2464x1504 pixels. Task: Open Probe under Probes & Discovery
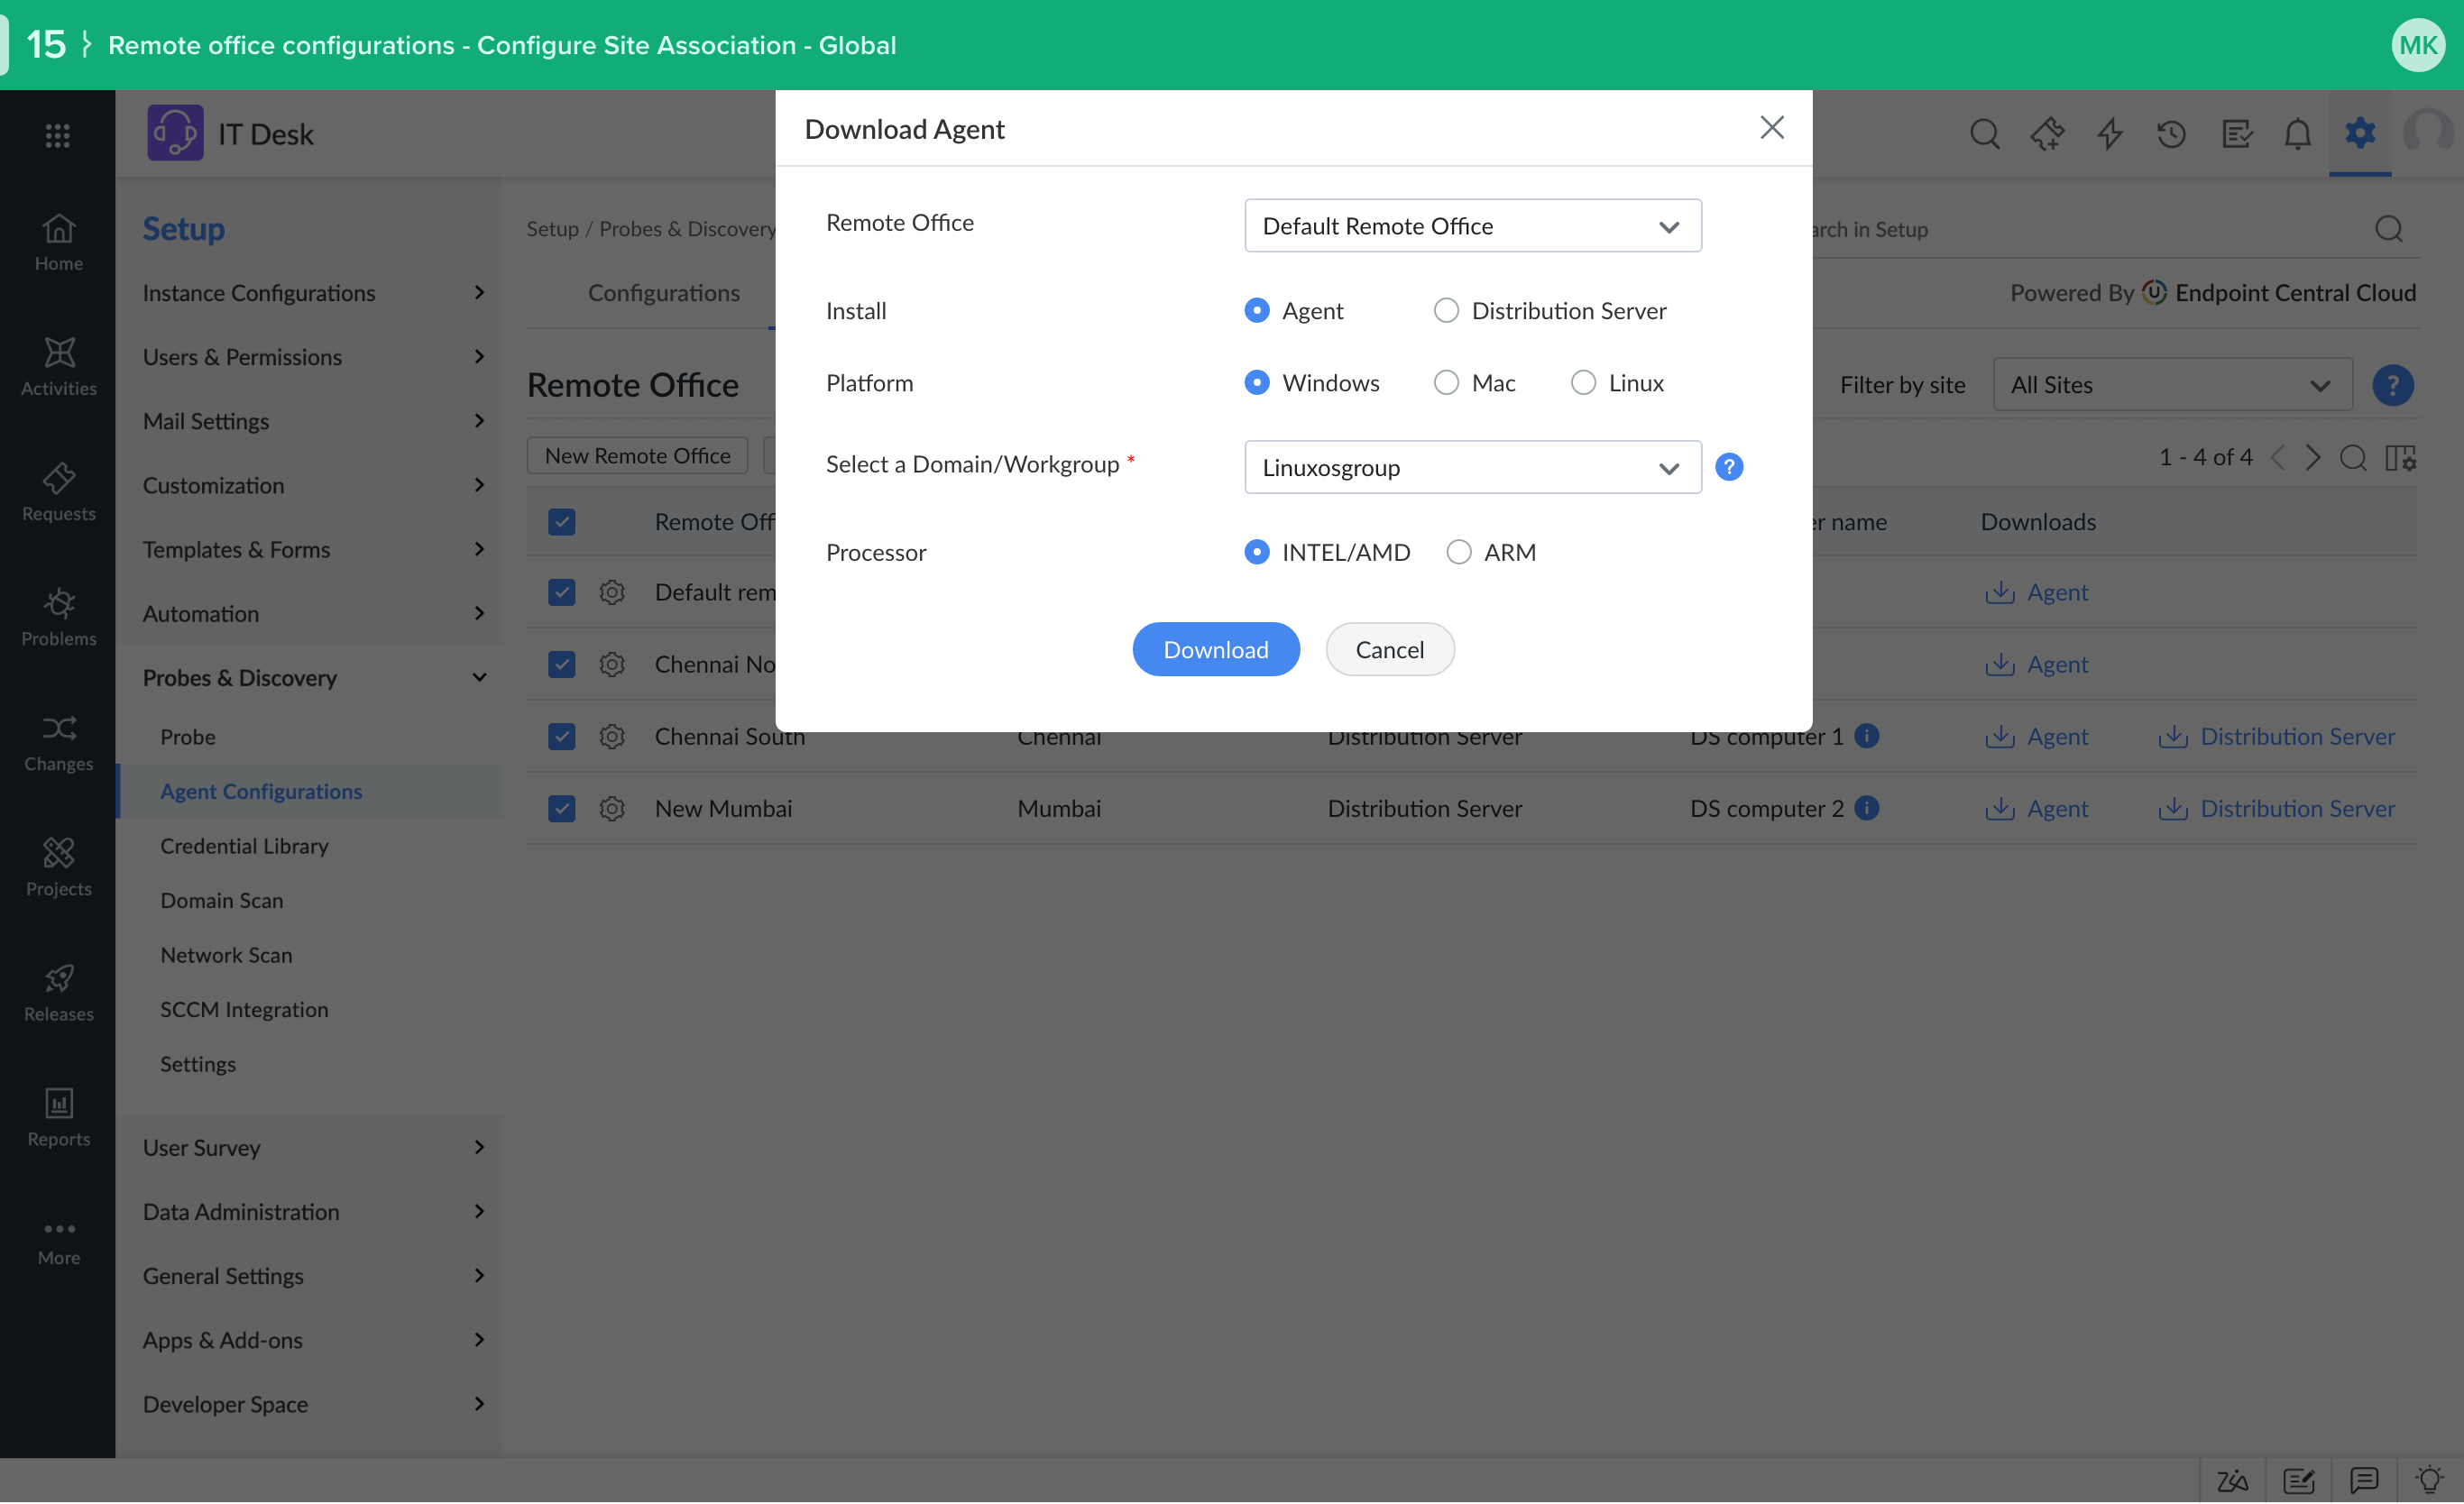pos(188,737)
